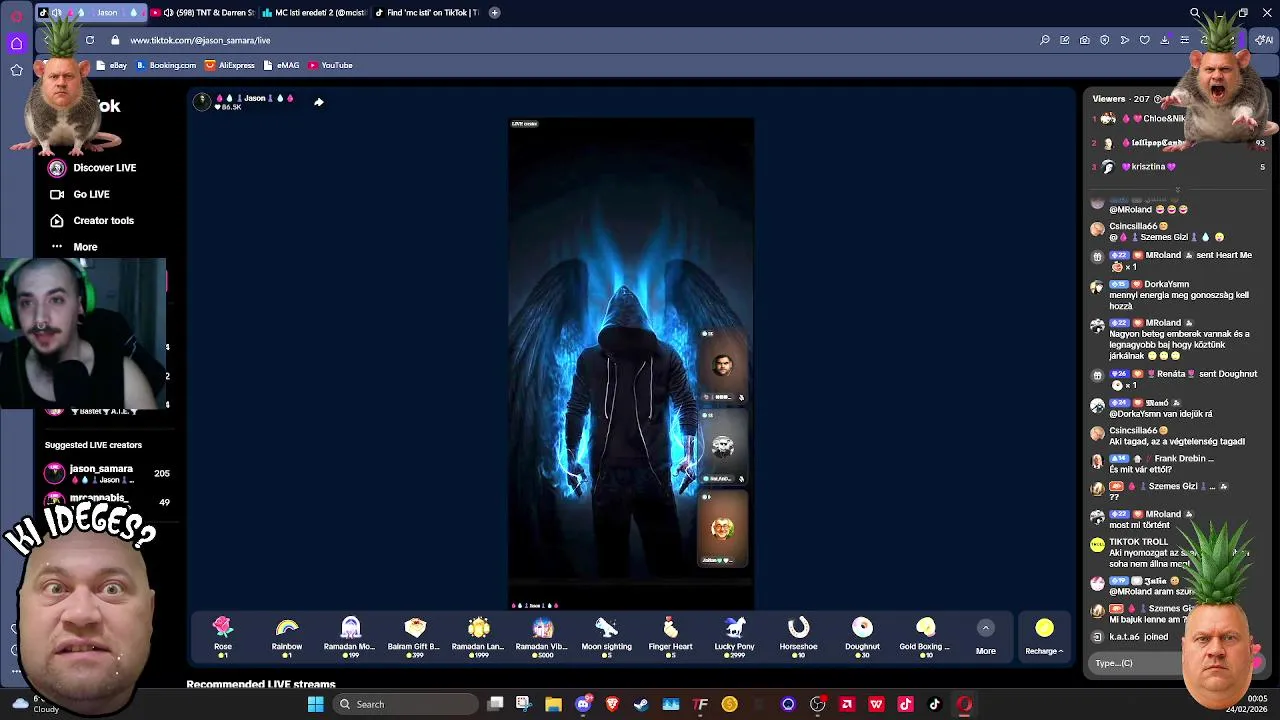Send the Moon sighting gift

[606, 635]
